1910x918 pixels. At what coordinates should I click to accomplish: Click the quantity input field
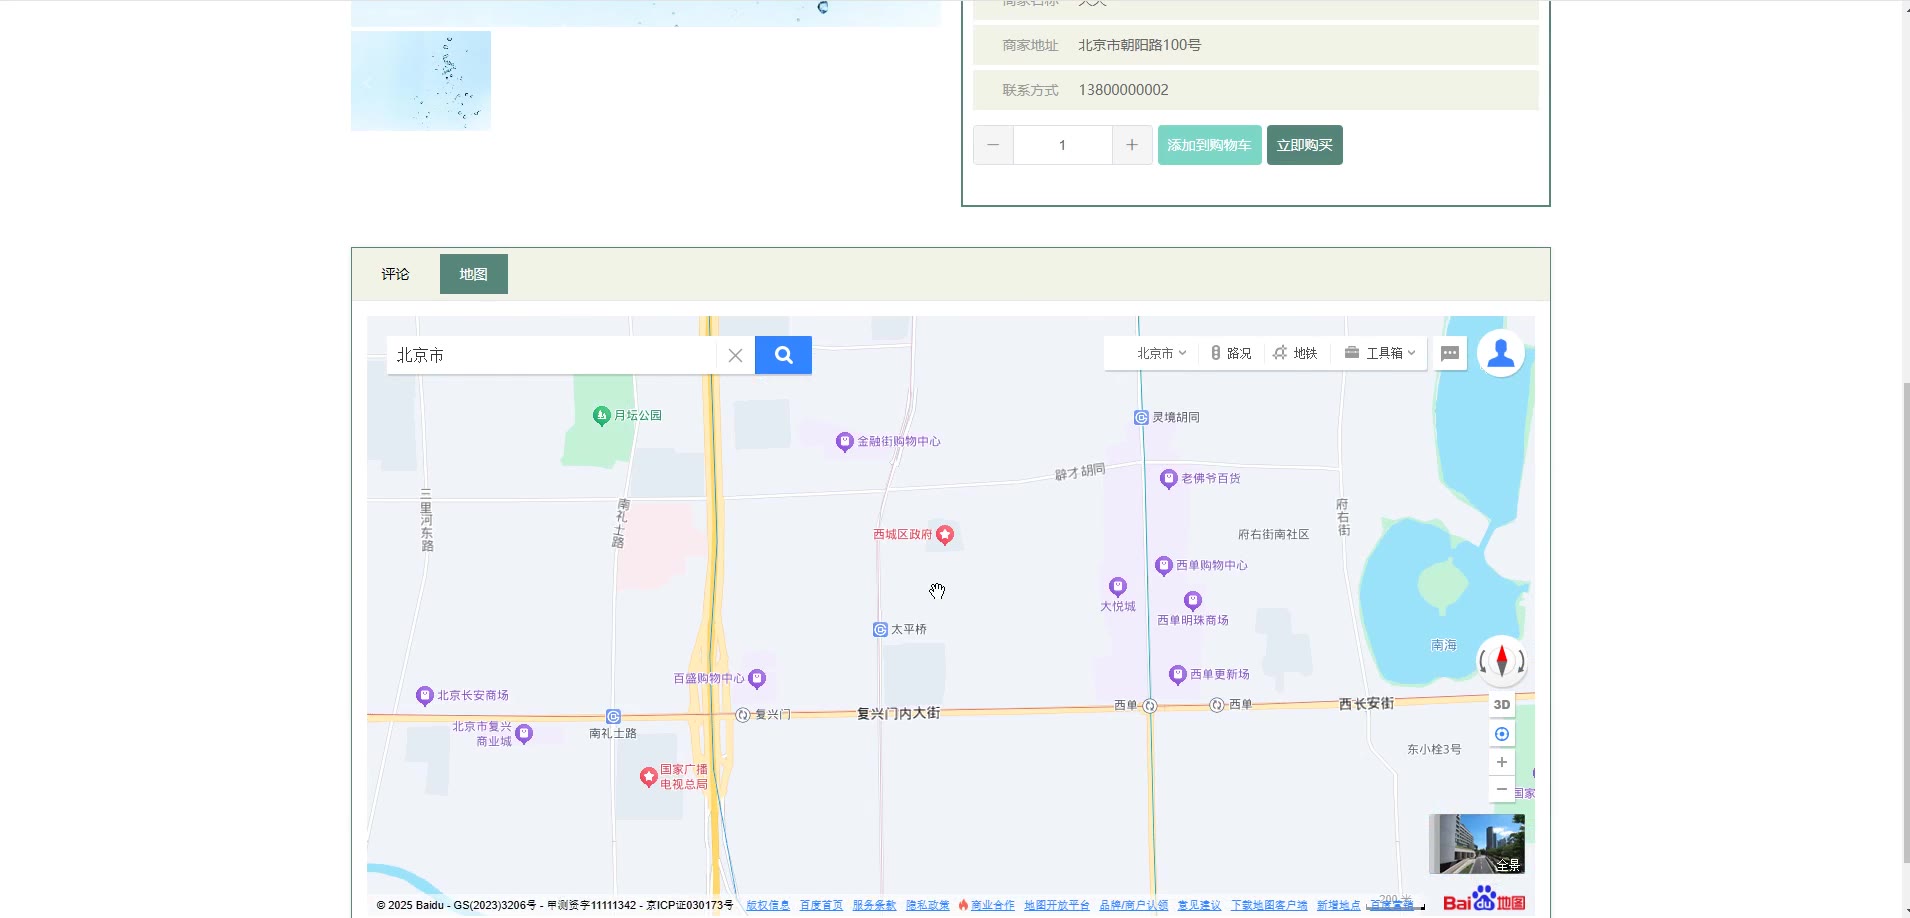[1062, 145]
